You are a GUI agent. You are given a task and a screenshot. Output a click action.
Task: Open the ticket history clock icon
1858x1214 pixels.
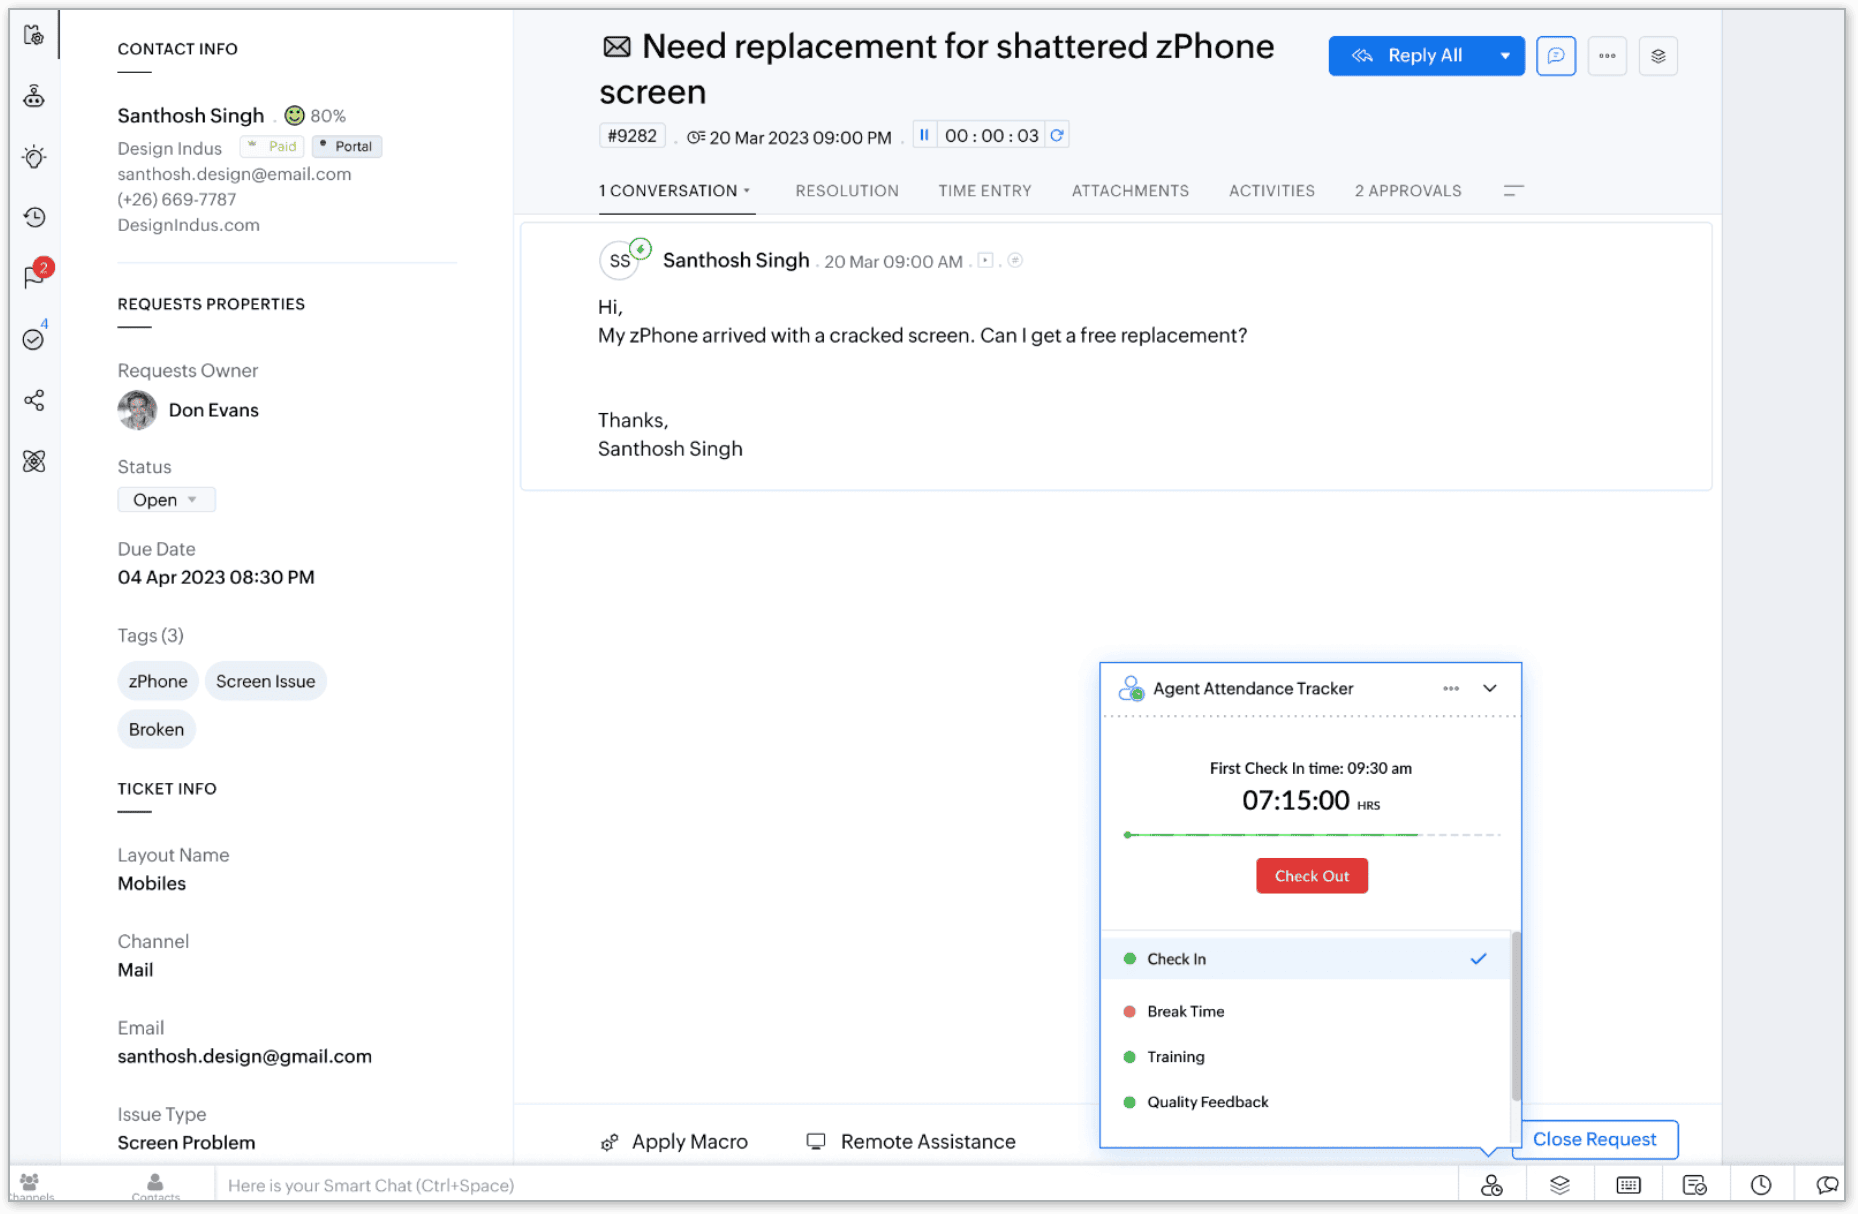tap(34, 217)
